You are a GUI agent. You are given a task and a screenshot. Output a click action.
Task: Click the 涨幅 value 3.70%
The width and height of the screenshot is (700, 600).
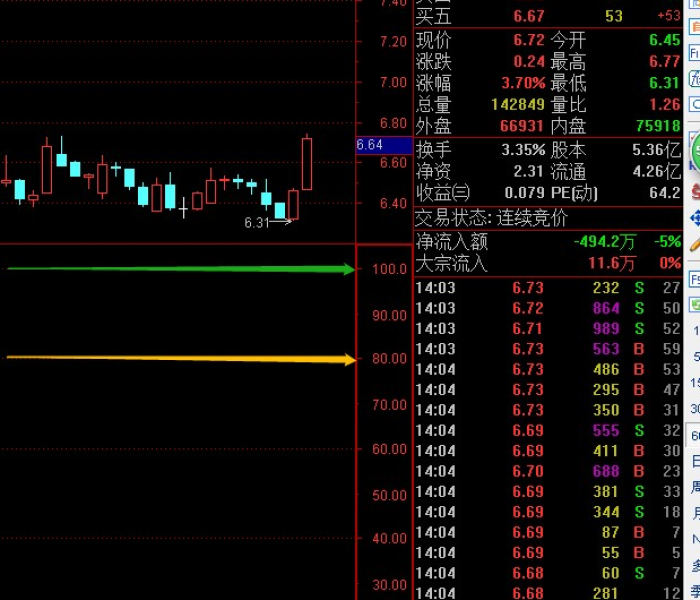523,83
